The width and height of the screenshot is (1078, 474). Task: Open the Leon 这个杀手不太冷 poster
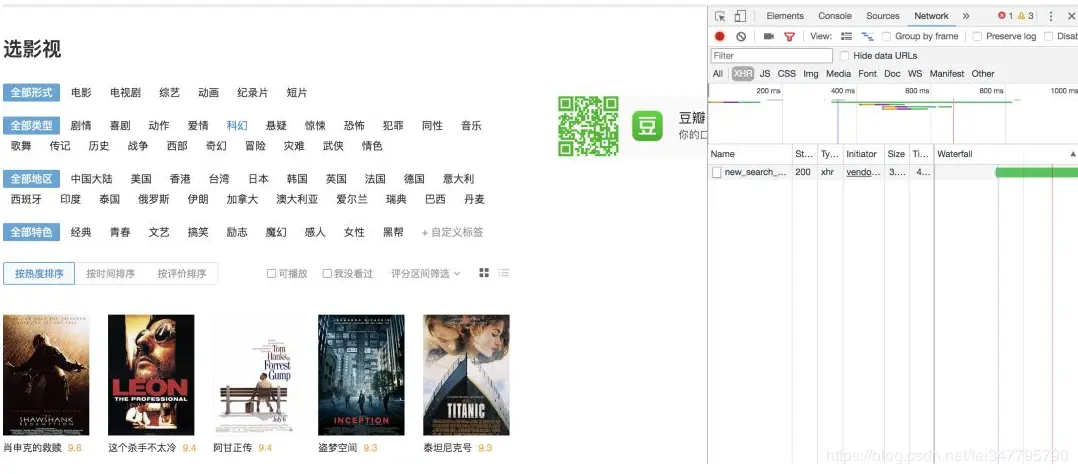tap(151, 375)
